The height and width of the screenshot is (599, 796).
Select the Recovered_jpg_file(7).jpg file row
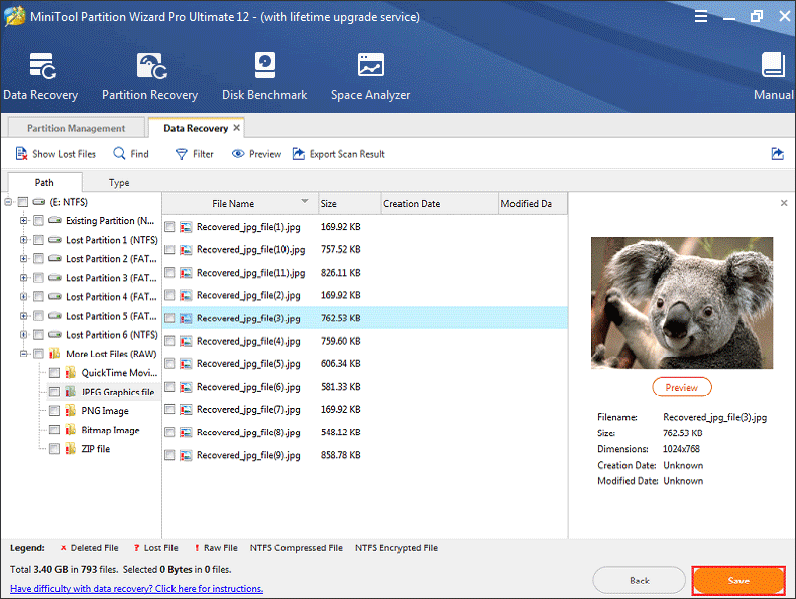coord(364,410)
